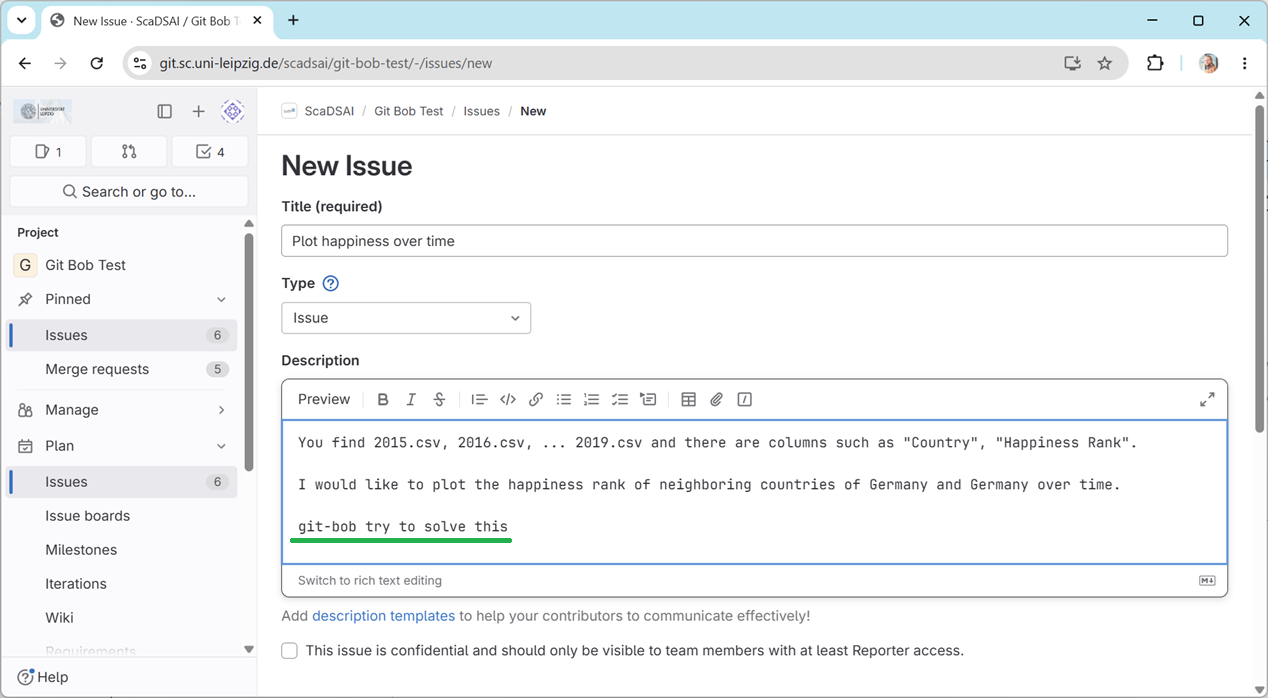Open the create new plus menu
The width and height of the screenshot is (1268, 698).
pyautogui.click(x=198, y=111)
